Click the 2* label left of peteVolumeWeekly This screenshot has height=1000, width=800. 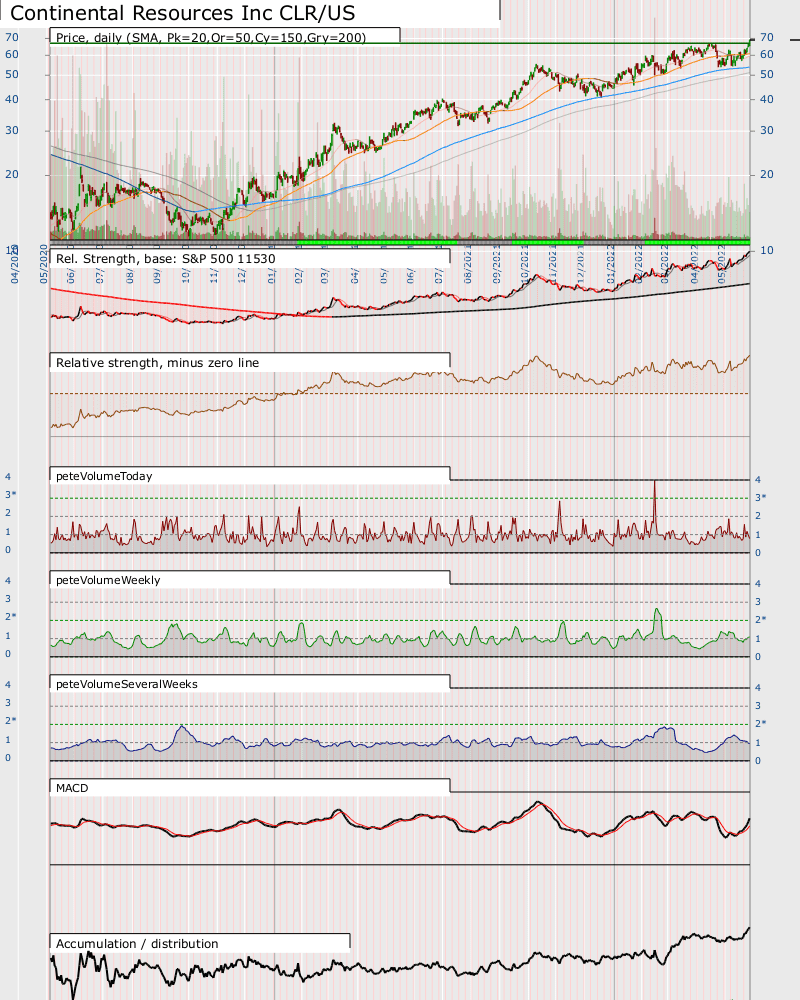point(11,616)
